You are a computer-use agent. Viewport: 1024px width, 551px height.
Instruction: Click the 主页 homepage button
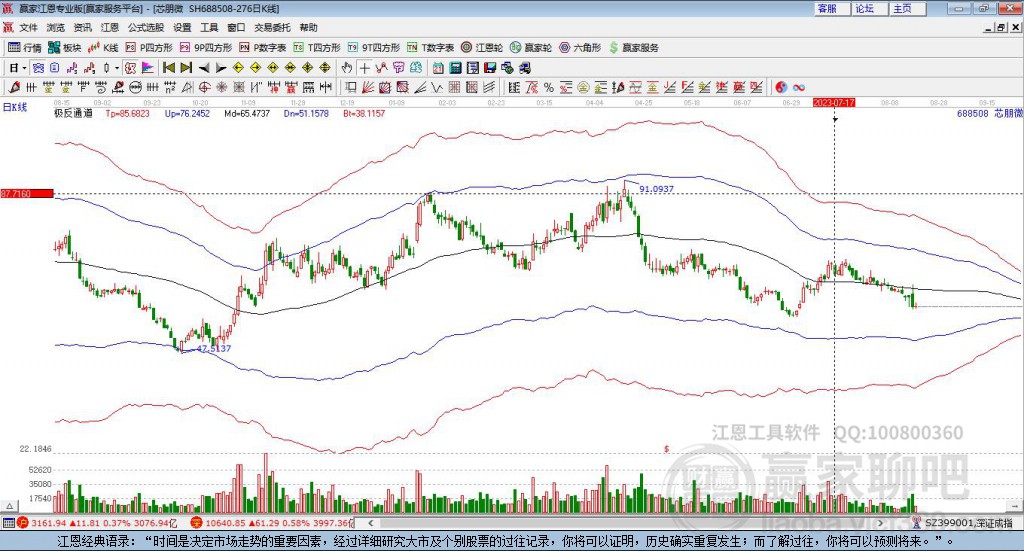[906, 8]
